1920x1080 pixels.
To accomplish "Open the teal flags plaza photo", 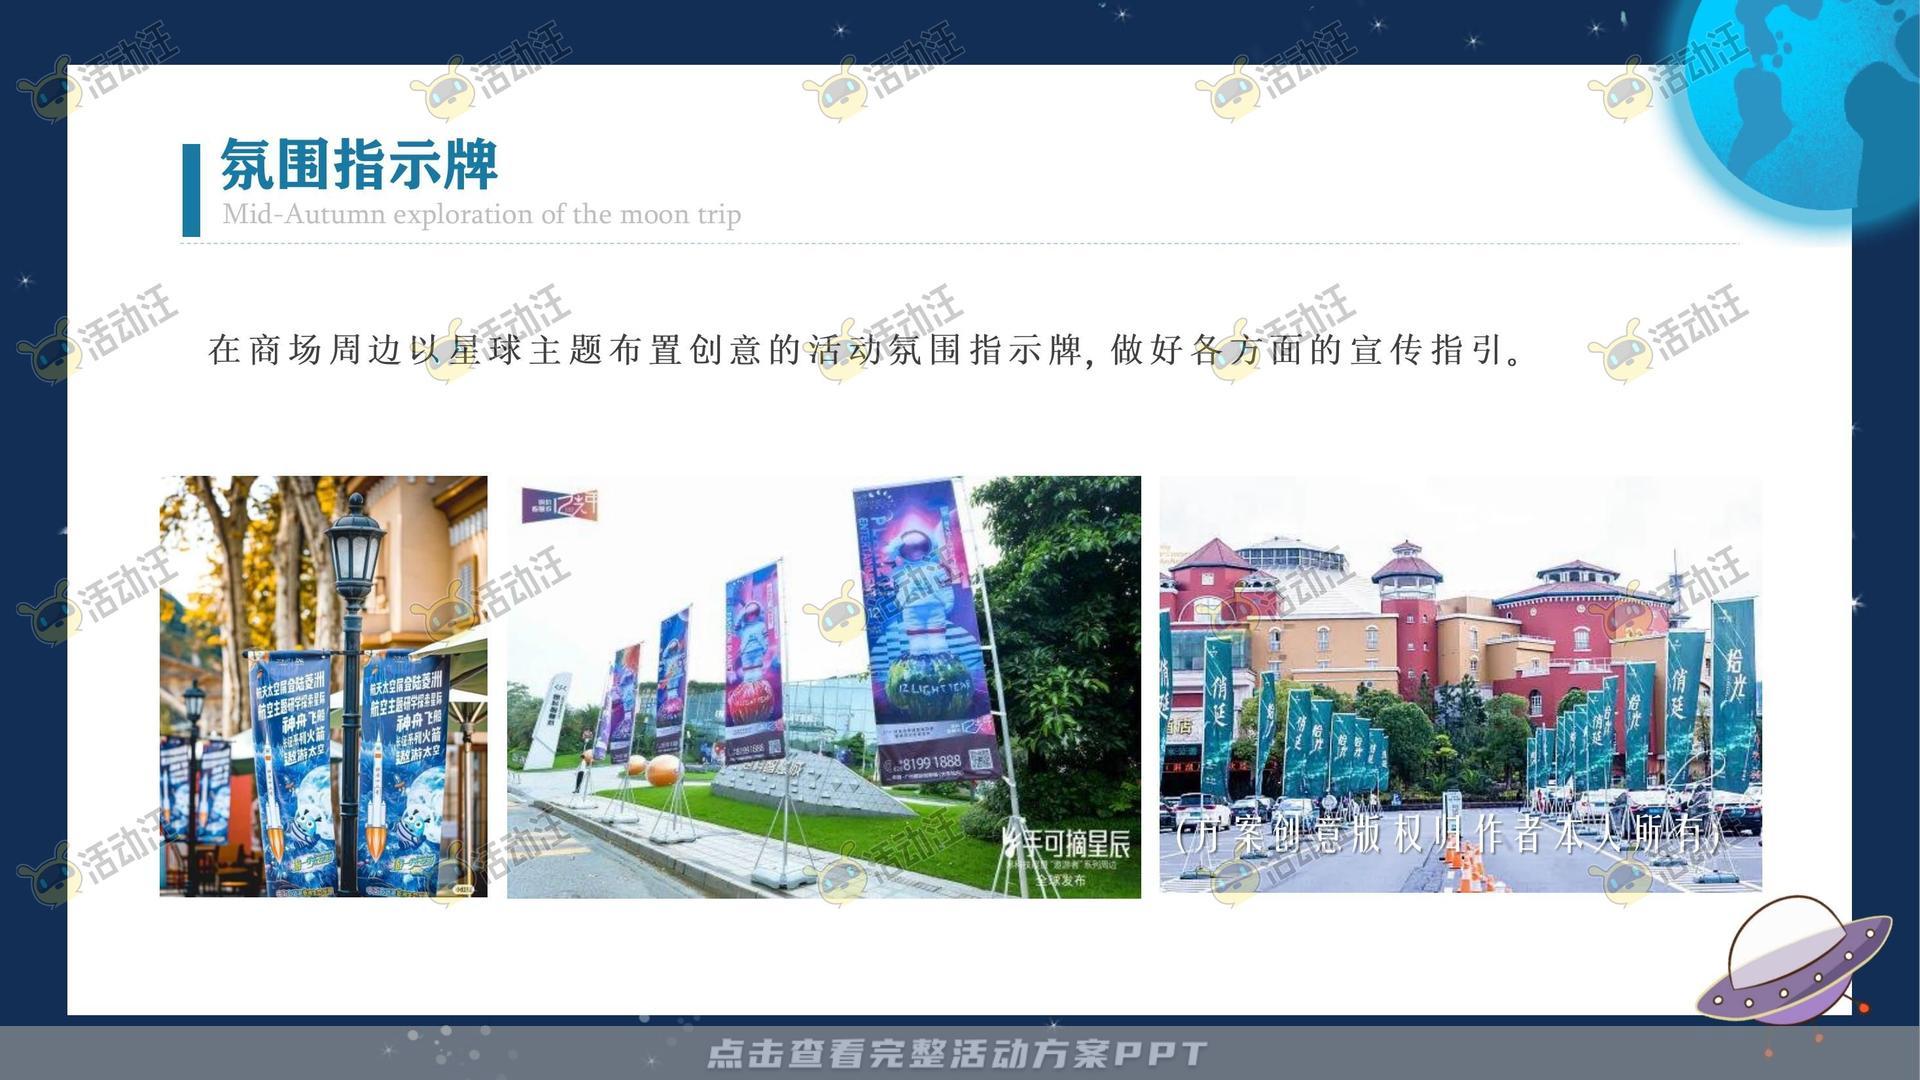I will [x=1461, y=684].
